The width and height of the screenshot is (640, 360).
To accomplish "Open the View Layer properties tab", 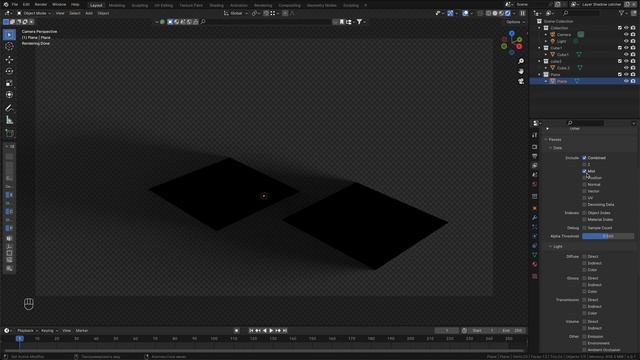I will coord(535,165).
